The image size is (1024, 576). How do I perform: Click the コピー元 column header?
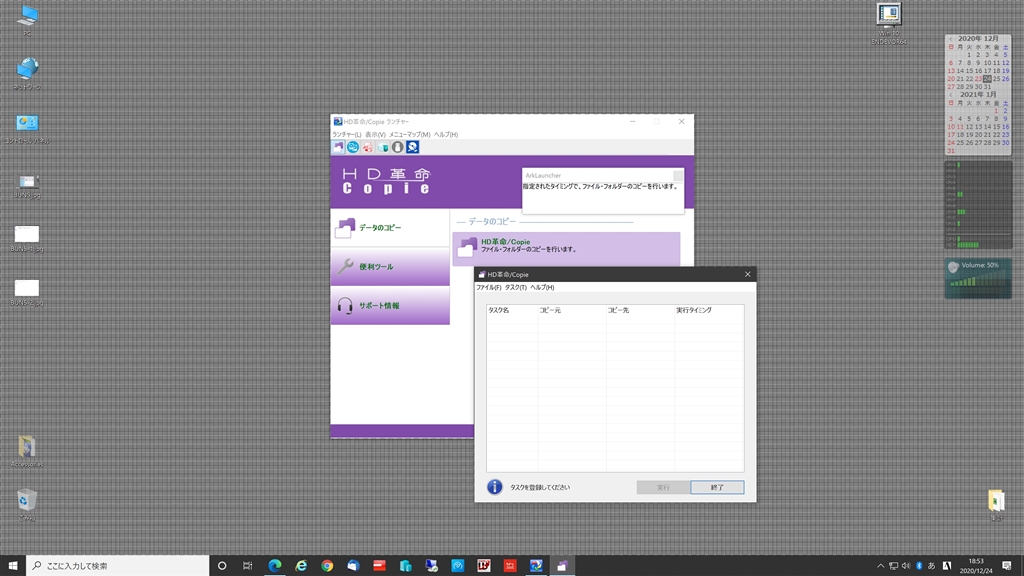coord(572,310)
